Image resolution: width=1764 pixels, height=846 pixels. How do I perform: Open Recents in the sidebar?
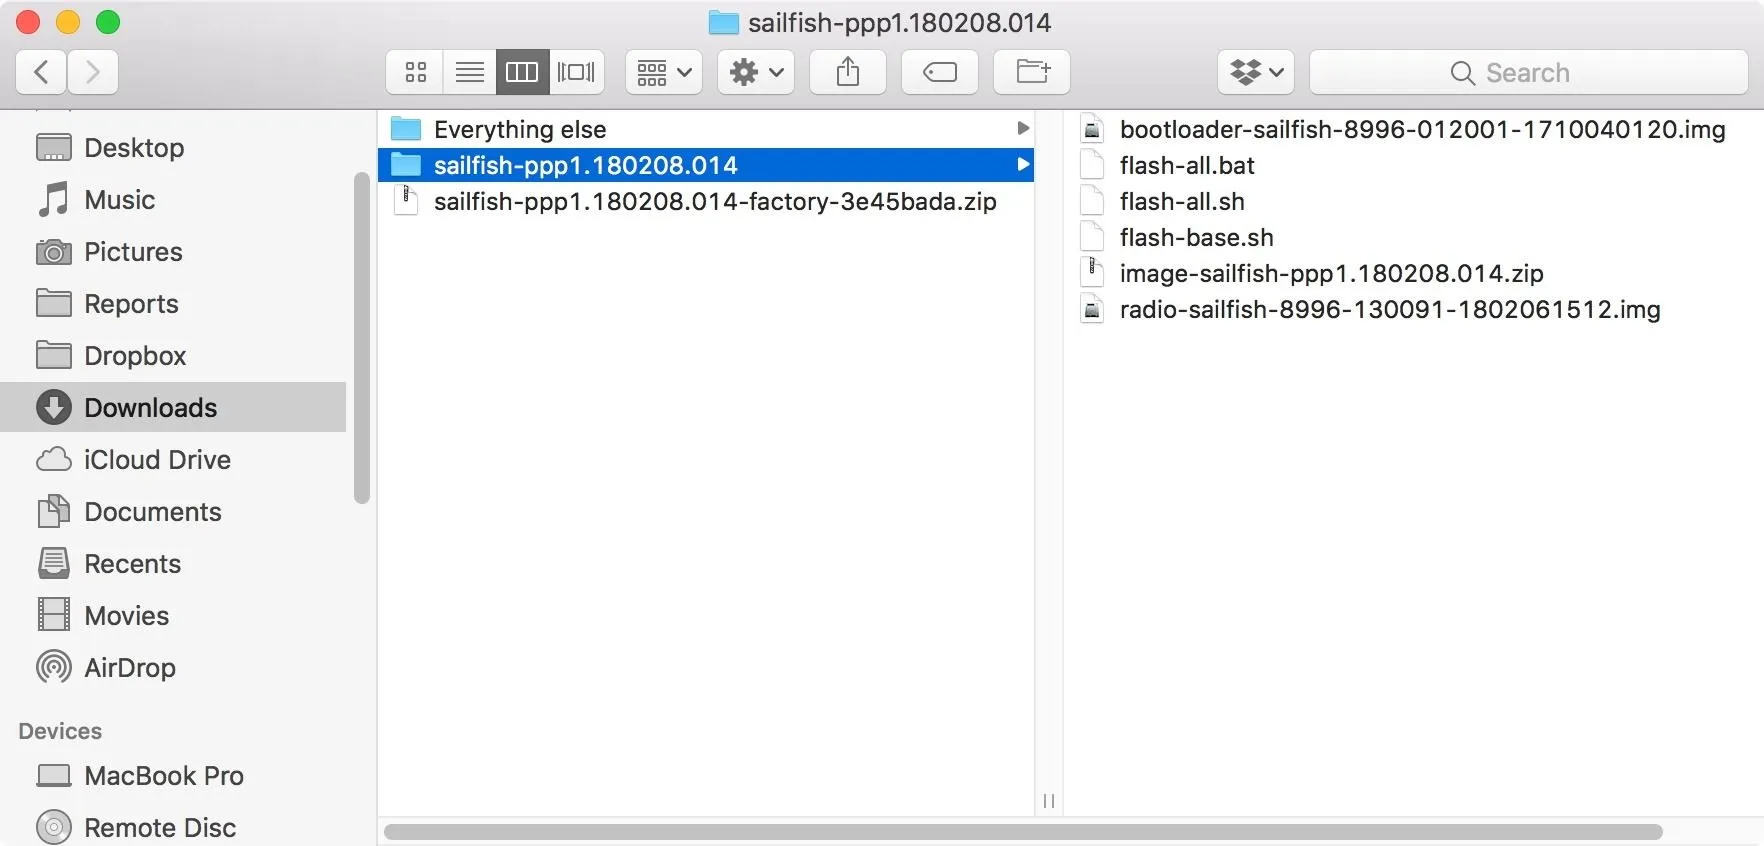pos(173,564)
